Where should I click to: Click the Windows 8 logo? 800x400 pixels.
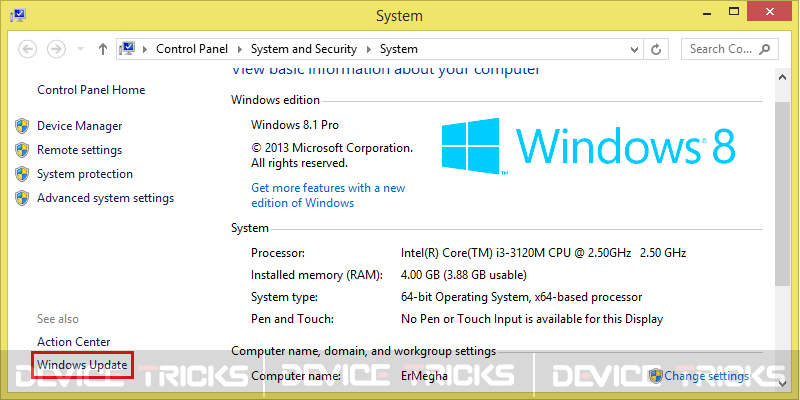tap(588, 146)
